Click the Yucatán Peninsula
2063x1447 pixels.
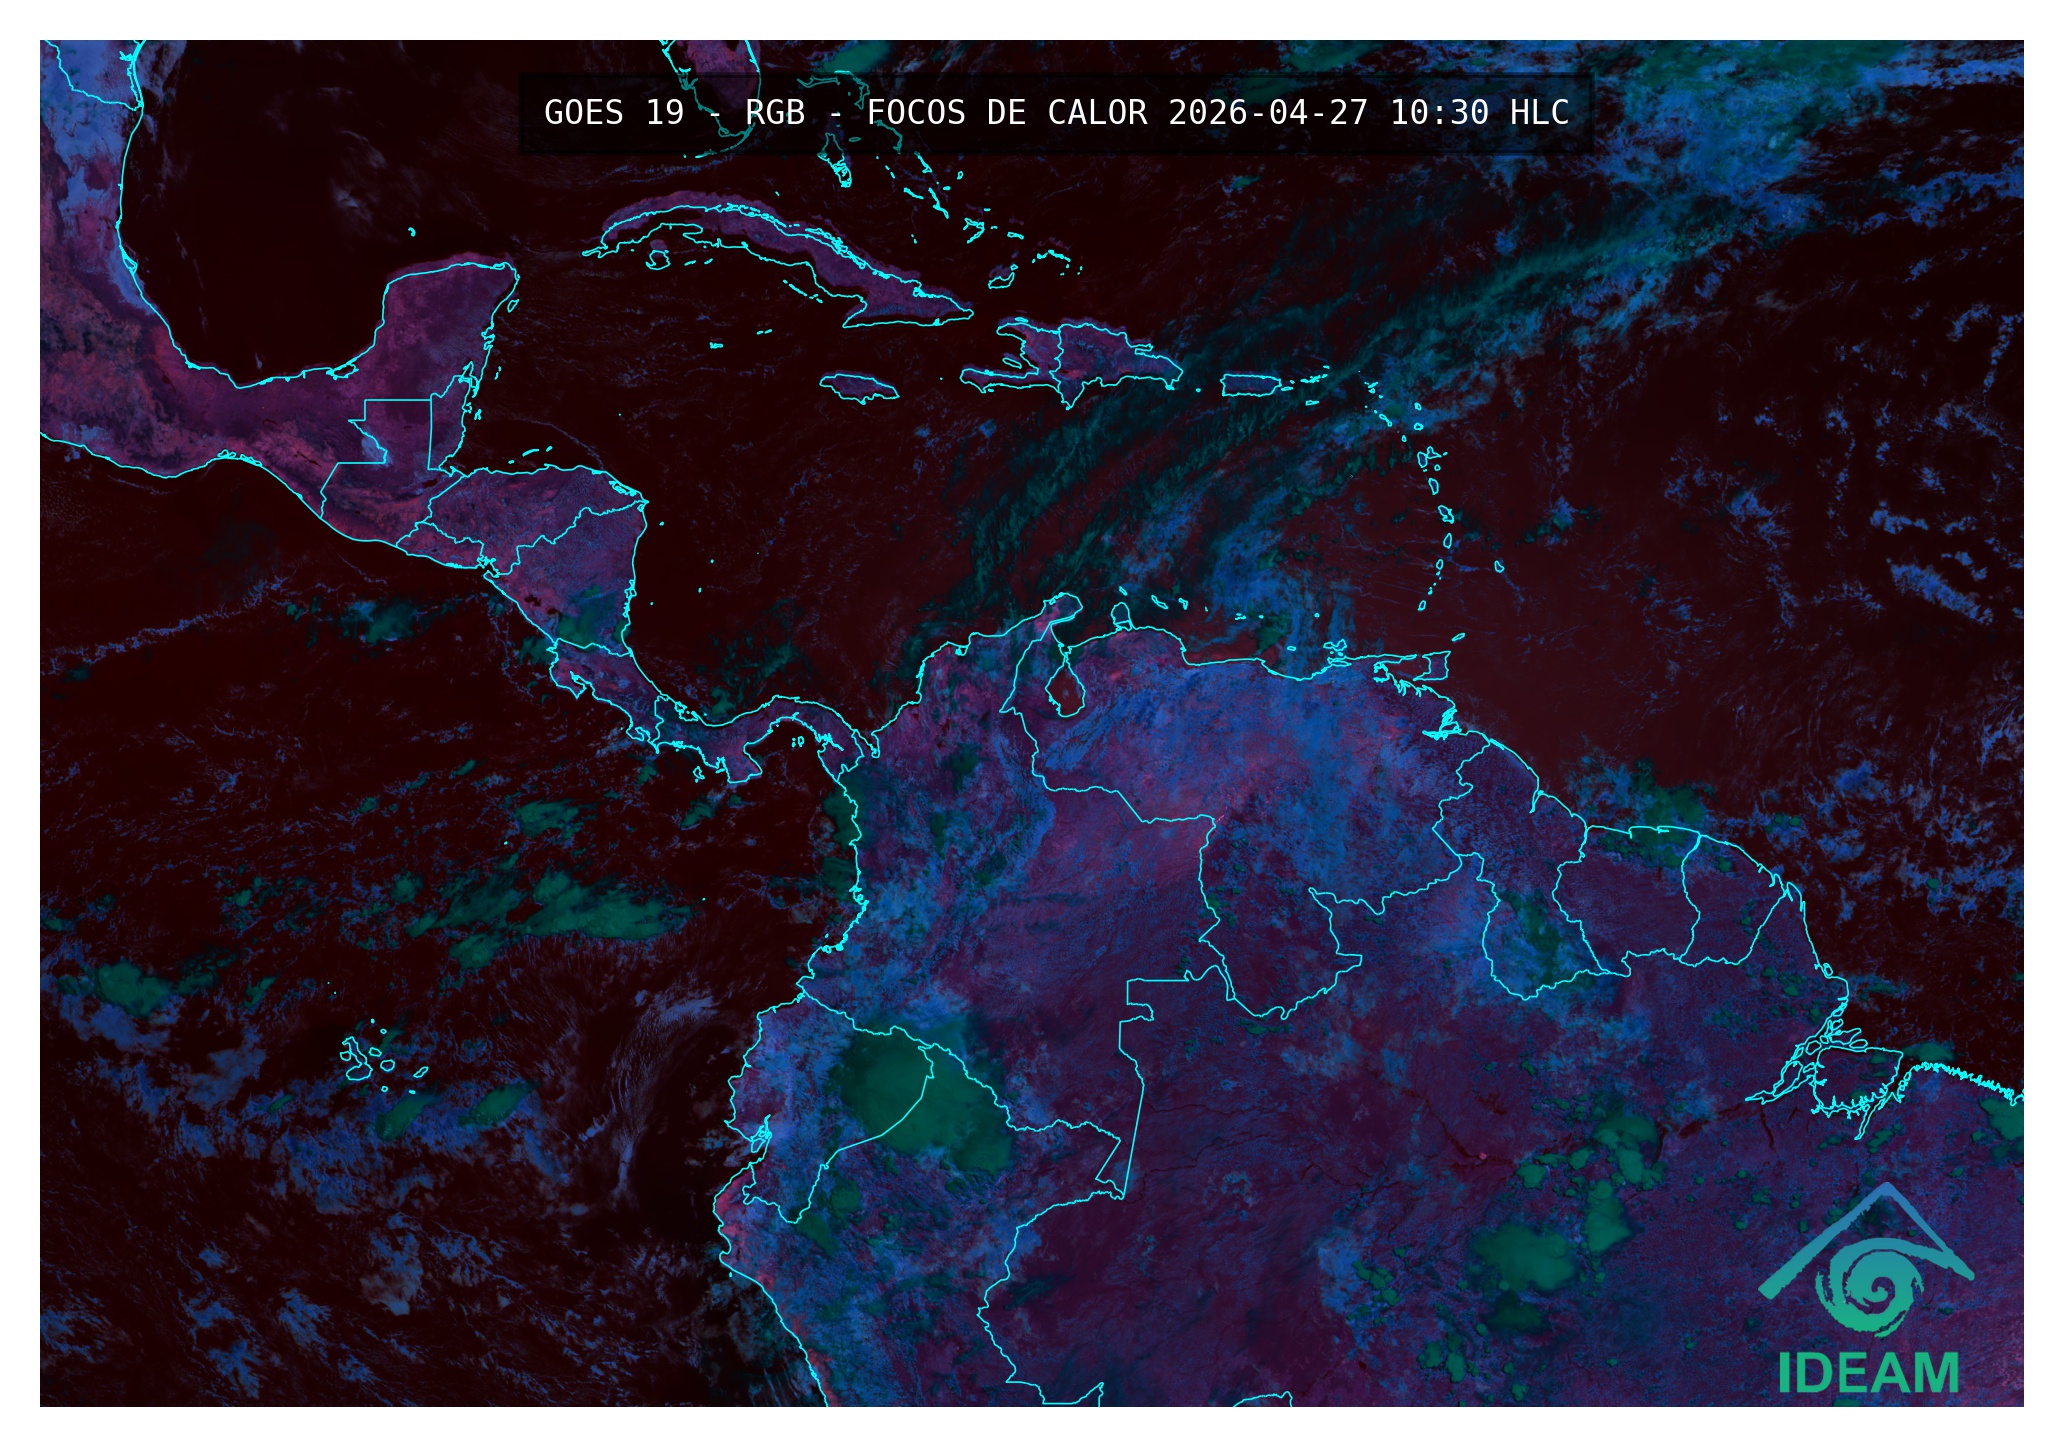[440, 320]
